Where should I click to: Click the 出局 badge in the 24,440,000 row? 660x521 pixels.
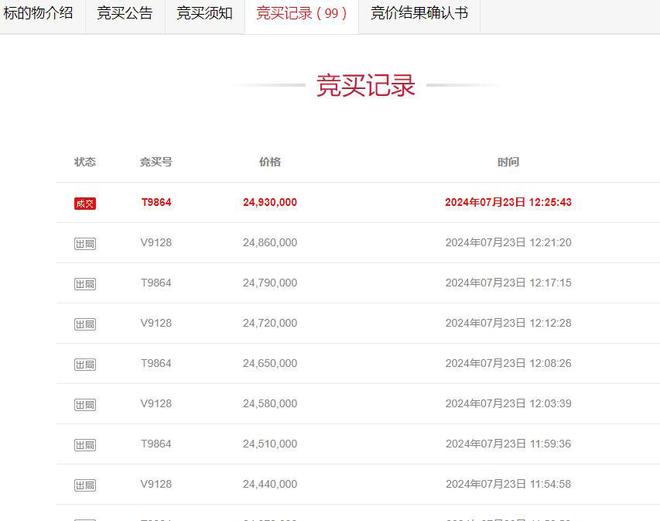(x=85, y=485)
